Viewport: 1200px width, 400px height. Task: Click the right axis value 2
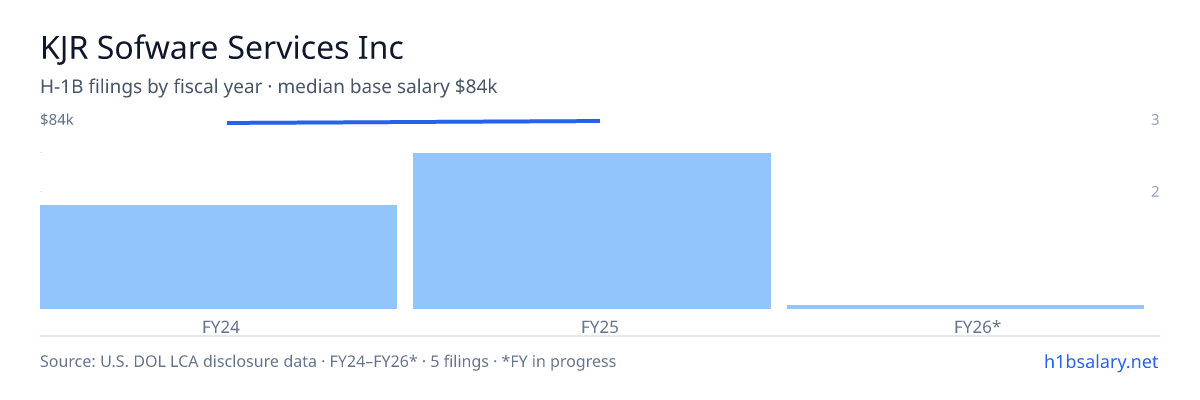[x=1155, y=192]
